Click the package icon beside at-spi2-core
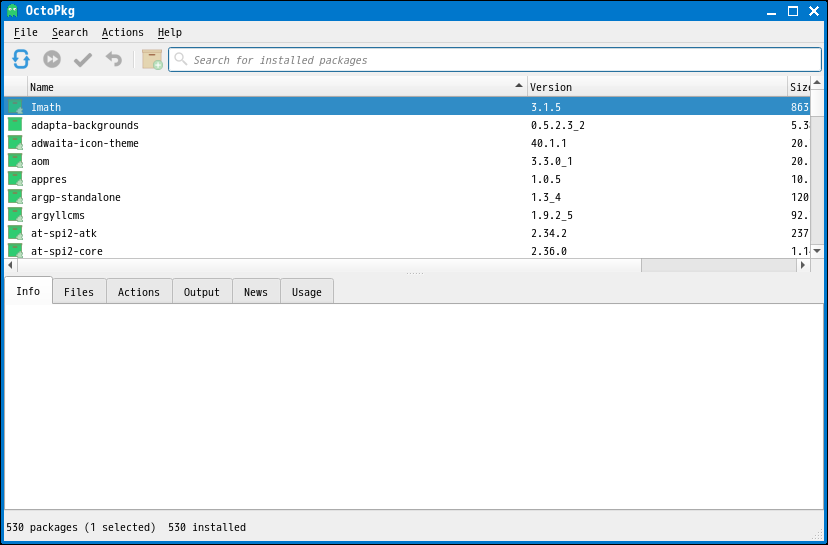The width and height of the screenshot is (828, 545). (x=15, y=250)
